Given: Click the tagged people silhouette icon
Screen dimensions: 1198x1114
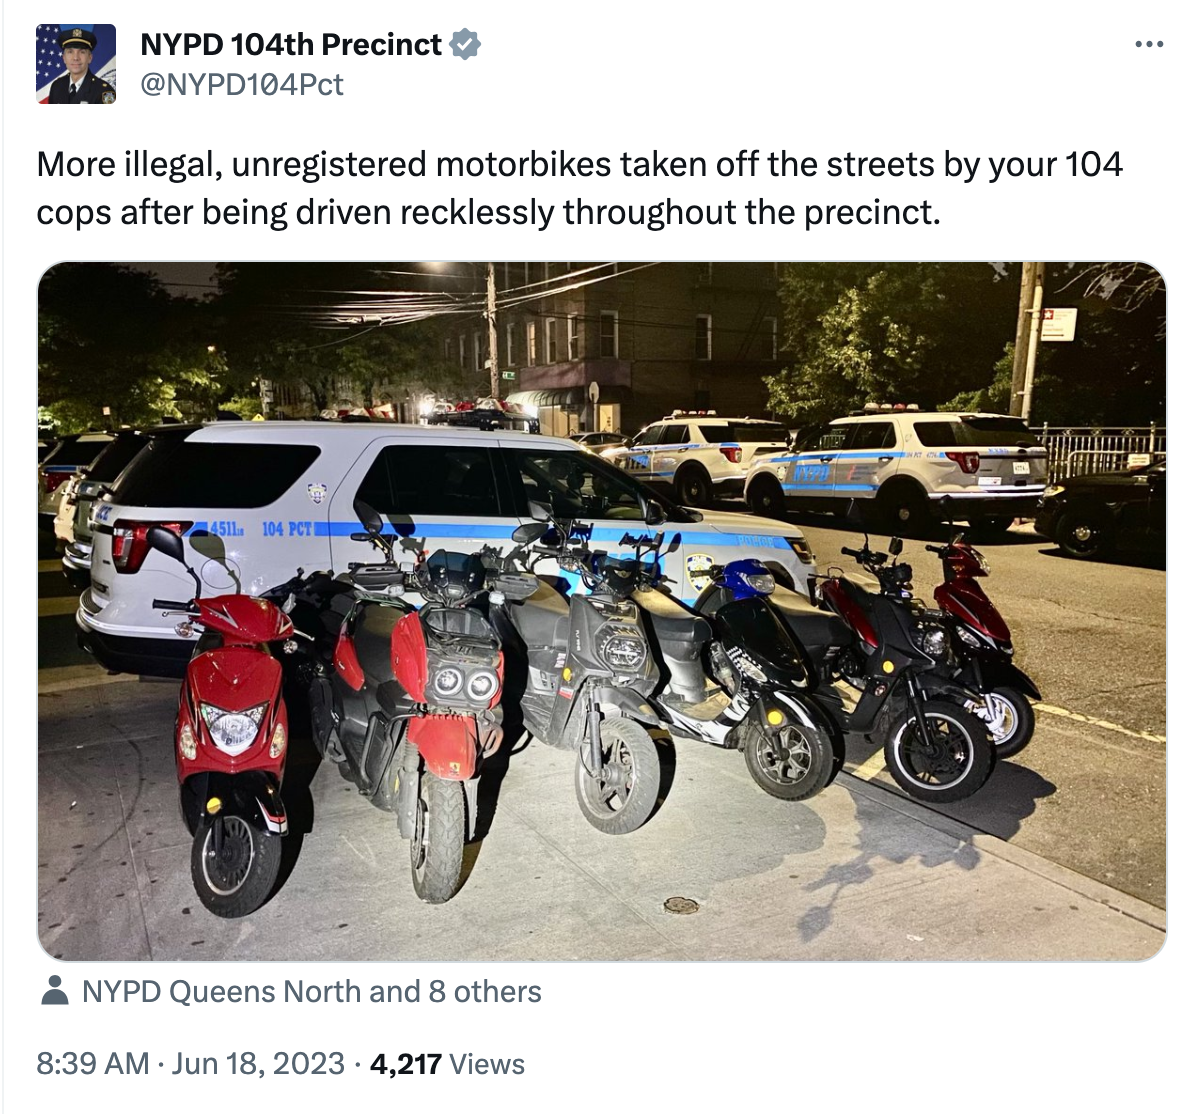Looking at the screenshot, I should tap(54, 991).
